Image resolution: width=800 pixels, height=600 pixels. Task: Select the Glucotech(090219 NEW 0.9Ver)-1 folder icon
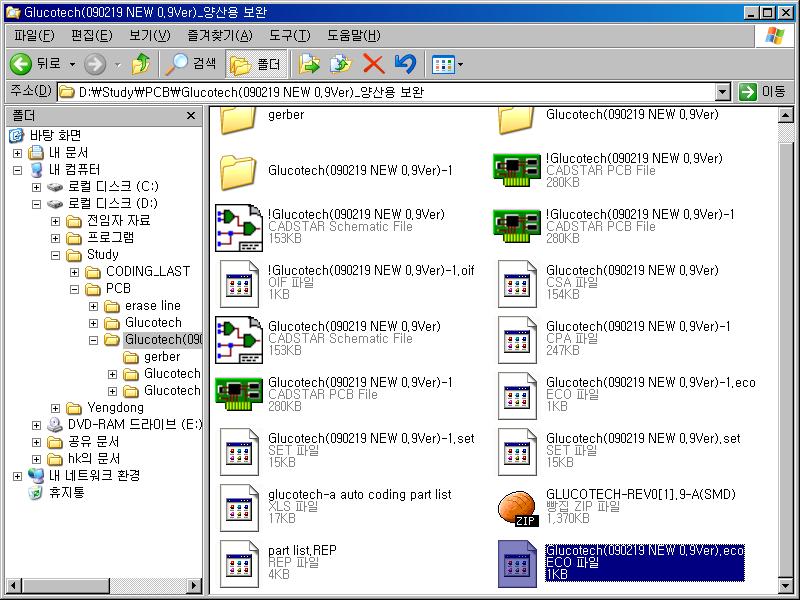(x=238, y=171)
